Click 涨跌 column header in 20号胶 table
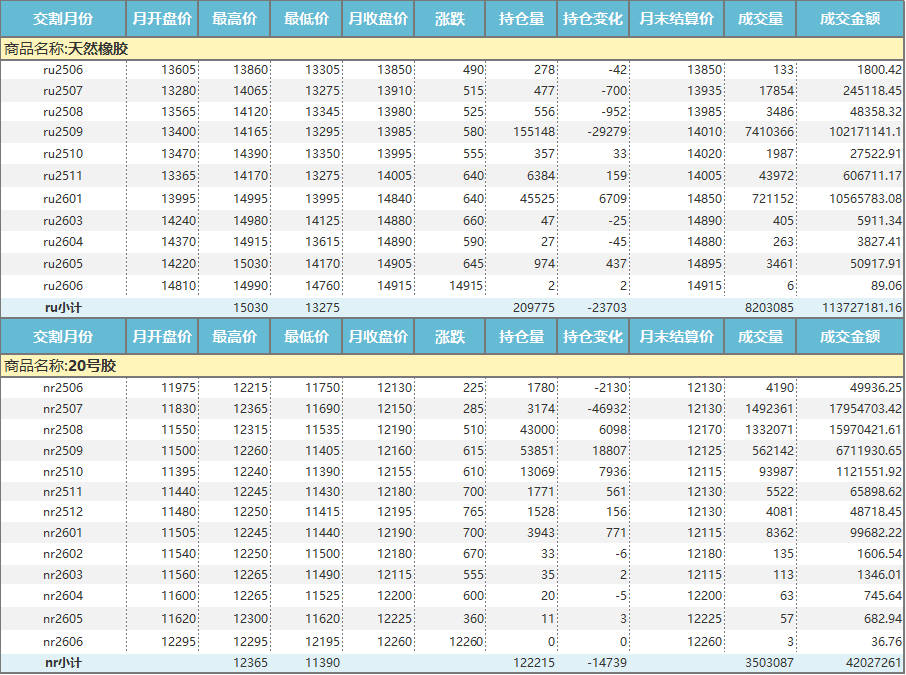Screen dimensions: 906x675 [x=449, y=336]
